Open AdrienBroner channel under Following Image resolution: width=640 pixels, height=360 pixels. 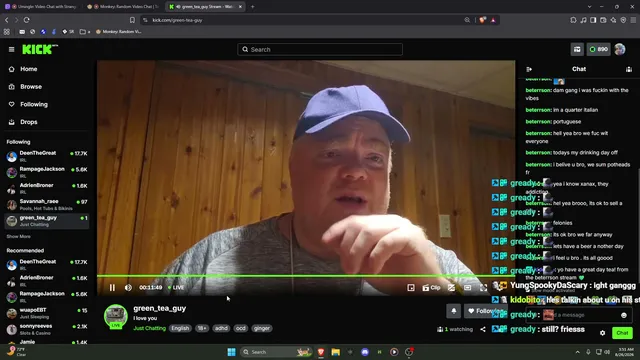(x=47, y=188)
